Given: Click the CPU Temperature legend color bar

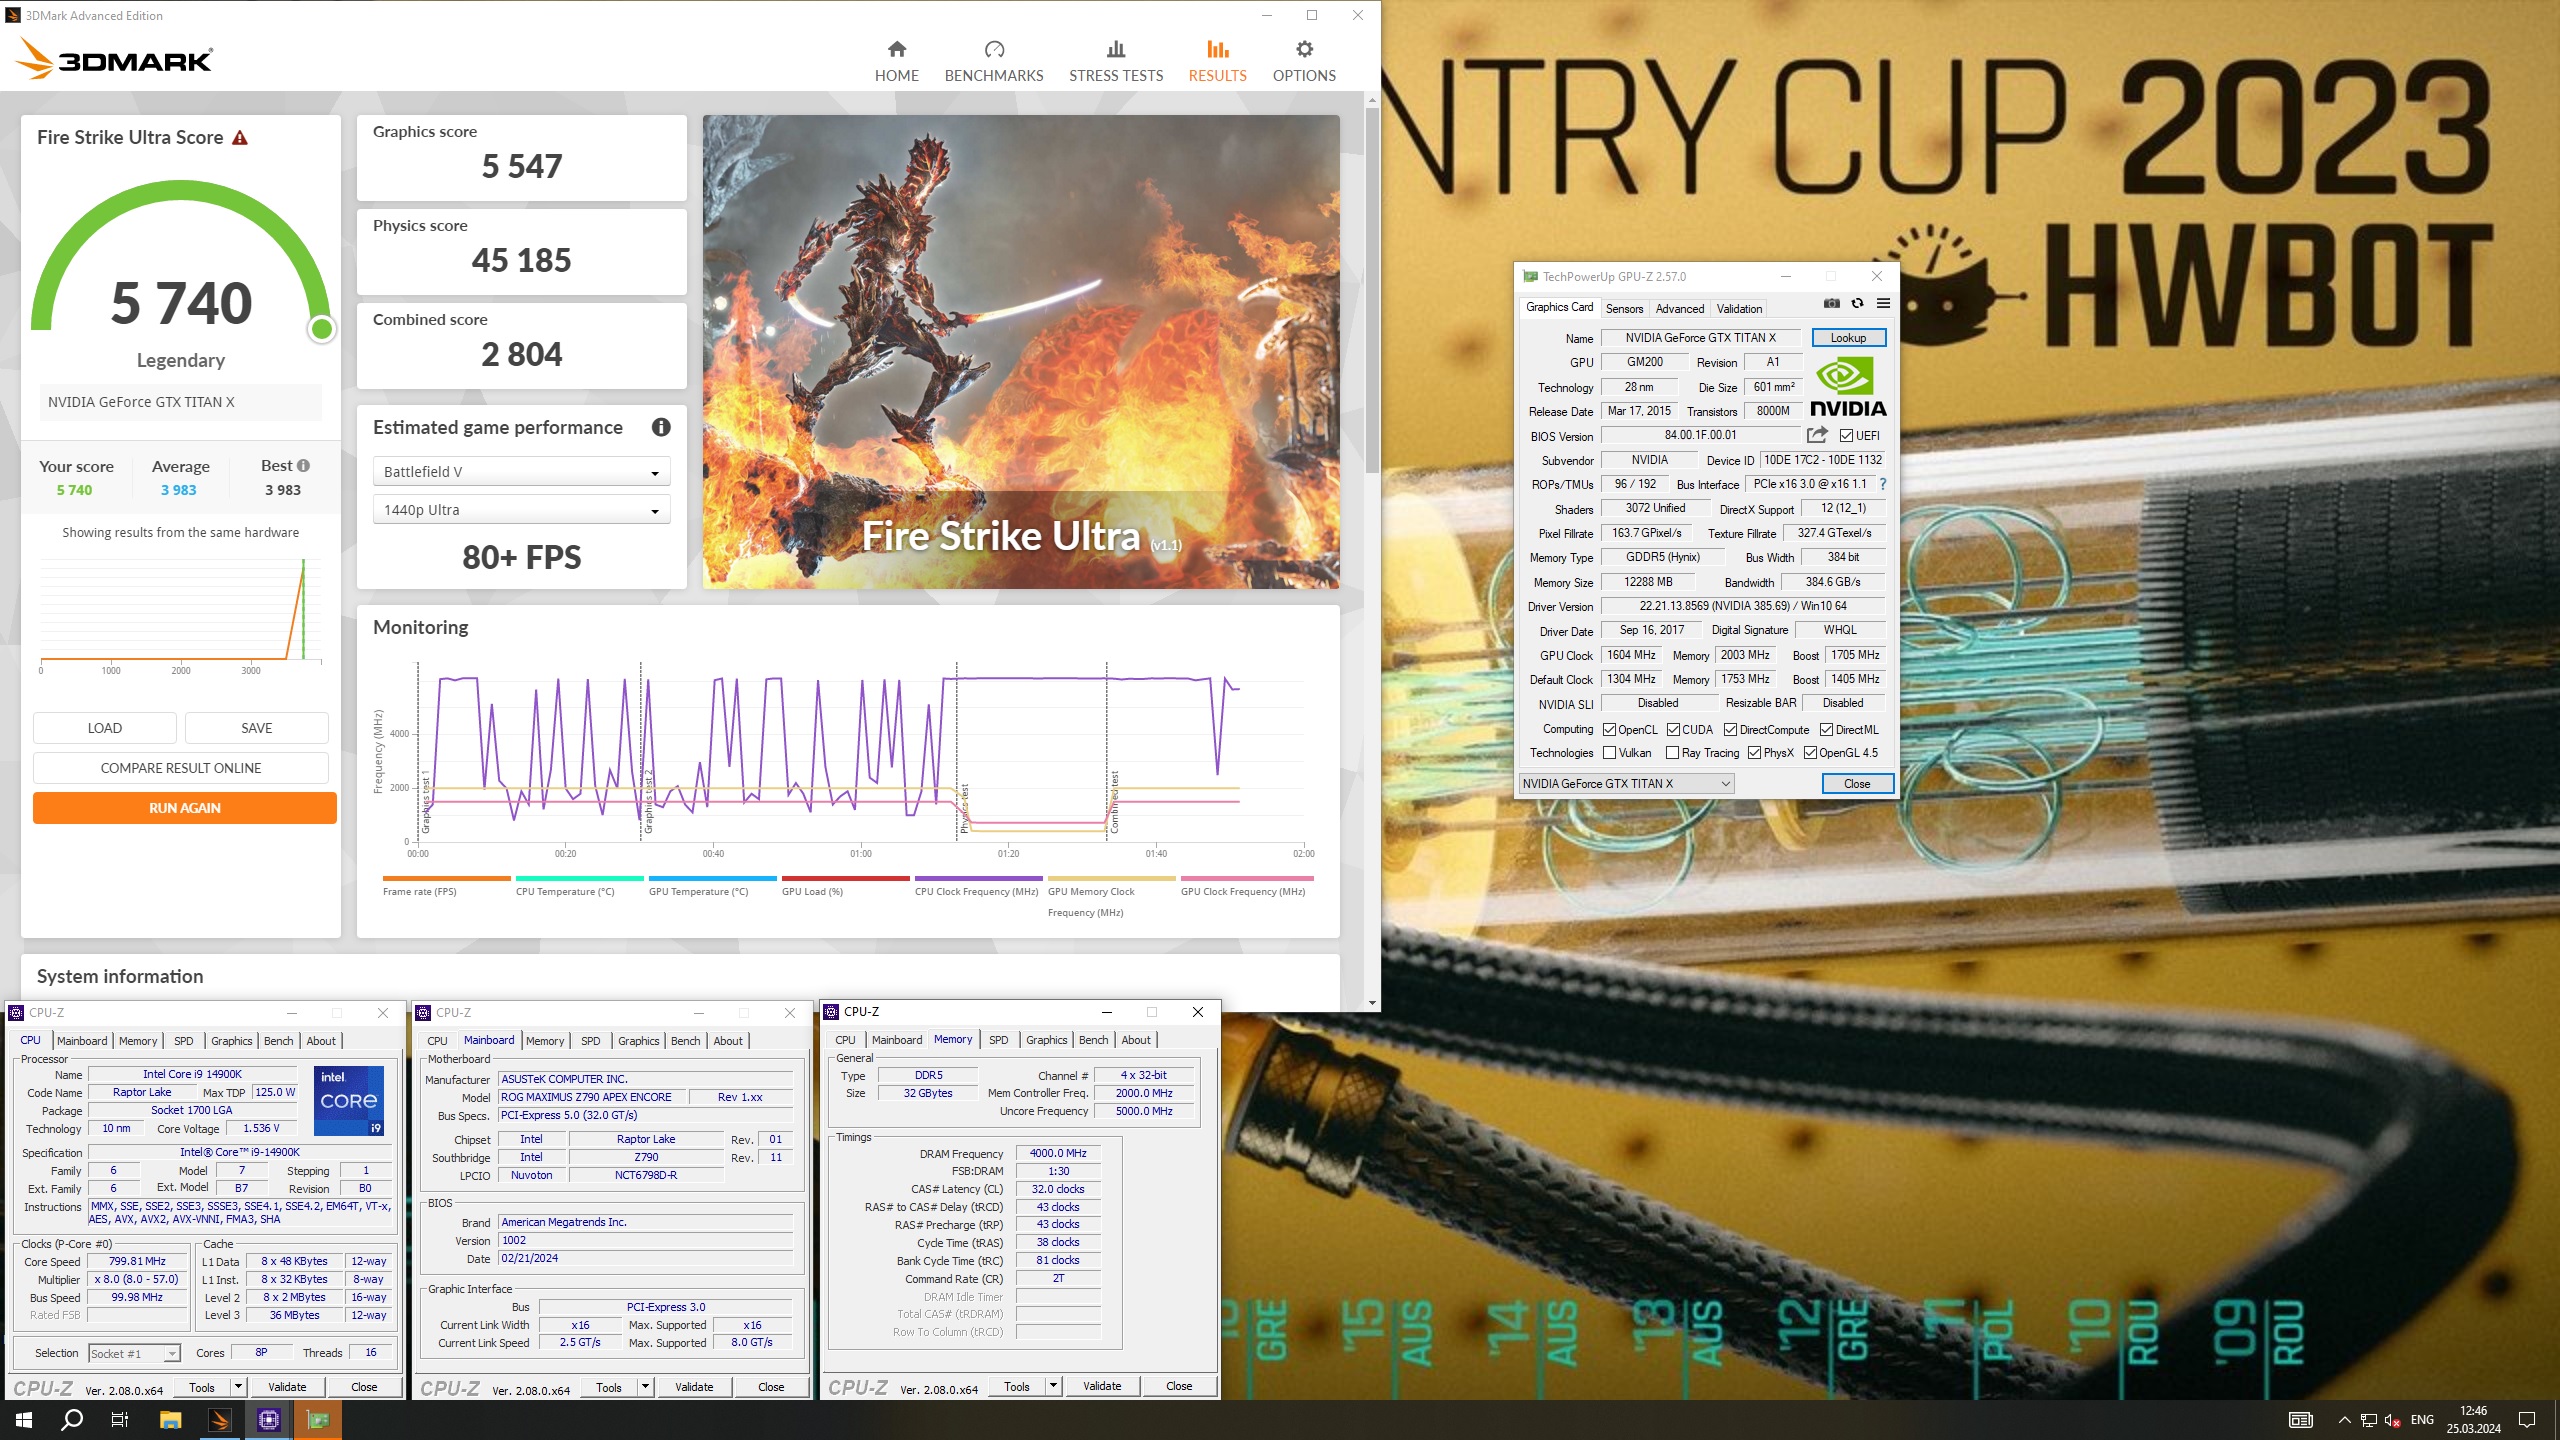Looking at the screenshot, I should tap(580, 879).
